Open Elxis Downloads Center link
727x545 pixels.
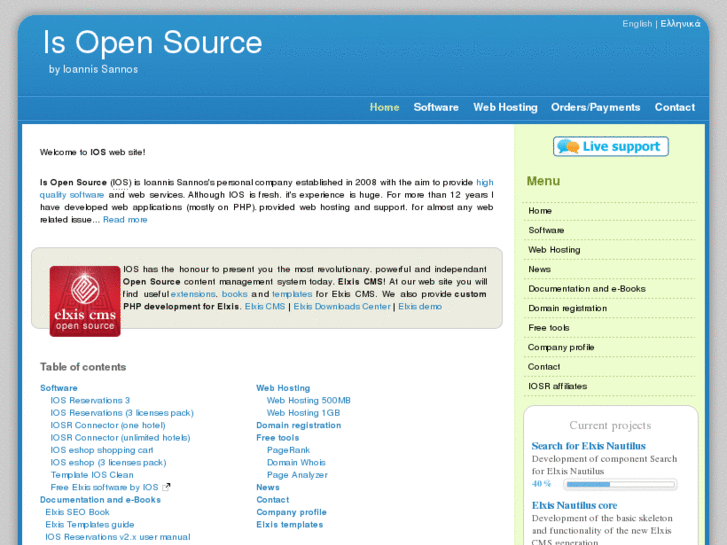[x=342, y=307]
